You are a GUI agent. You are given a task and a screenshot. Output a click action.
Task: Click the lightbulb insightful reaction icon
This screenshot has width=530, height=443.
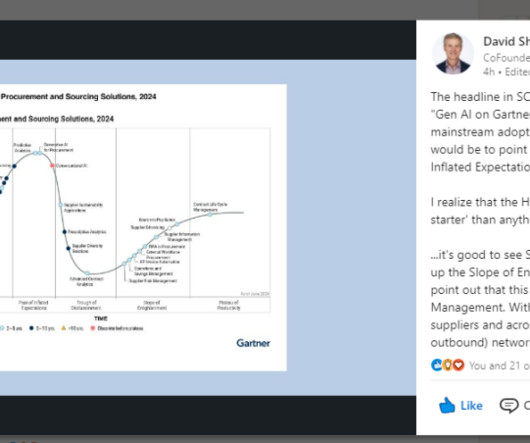447,365
